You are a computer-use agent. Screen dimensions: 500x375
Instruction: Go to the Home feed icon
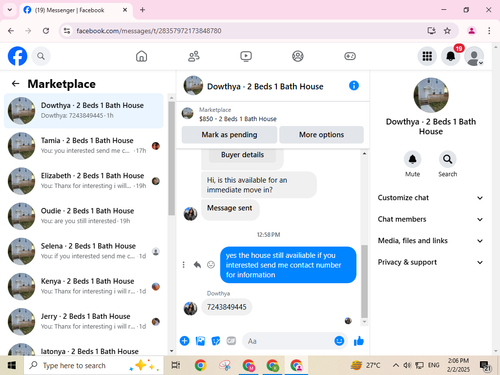click(141, 56)
